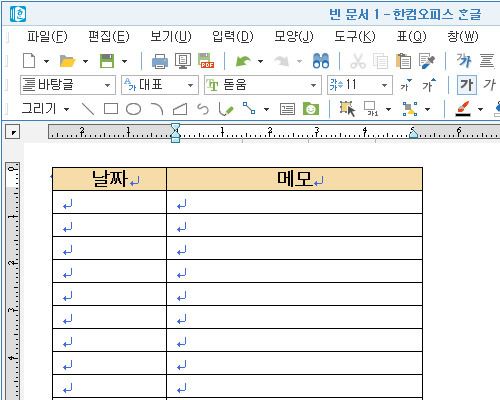
Task: Click the left indent marker on ruler
Action: 176,132
